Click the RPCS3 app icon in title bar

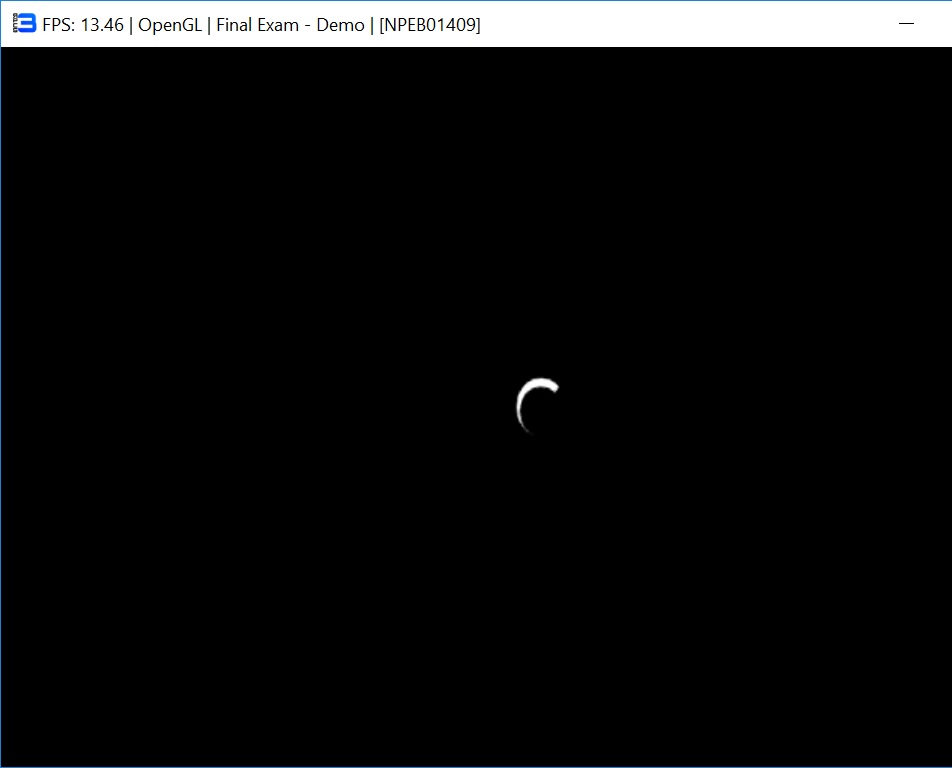[x=24, y=24]
